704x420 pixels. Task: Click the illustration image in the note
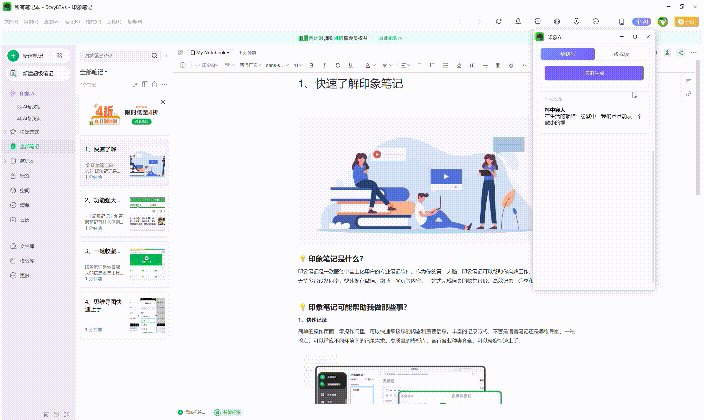tap(415, 180)
